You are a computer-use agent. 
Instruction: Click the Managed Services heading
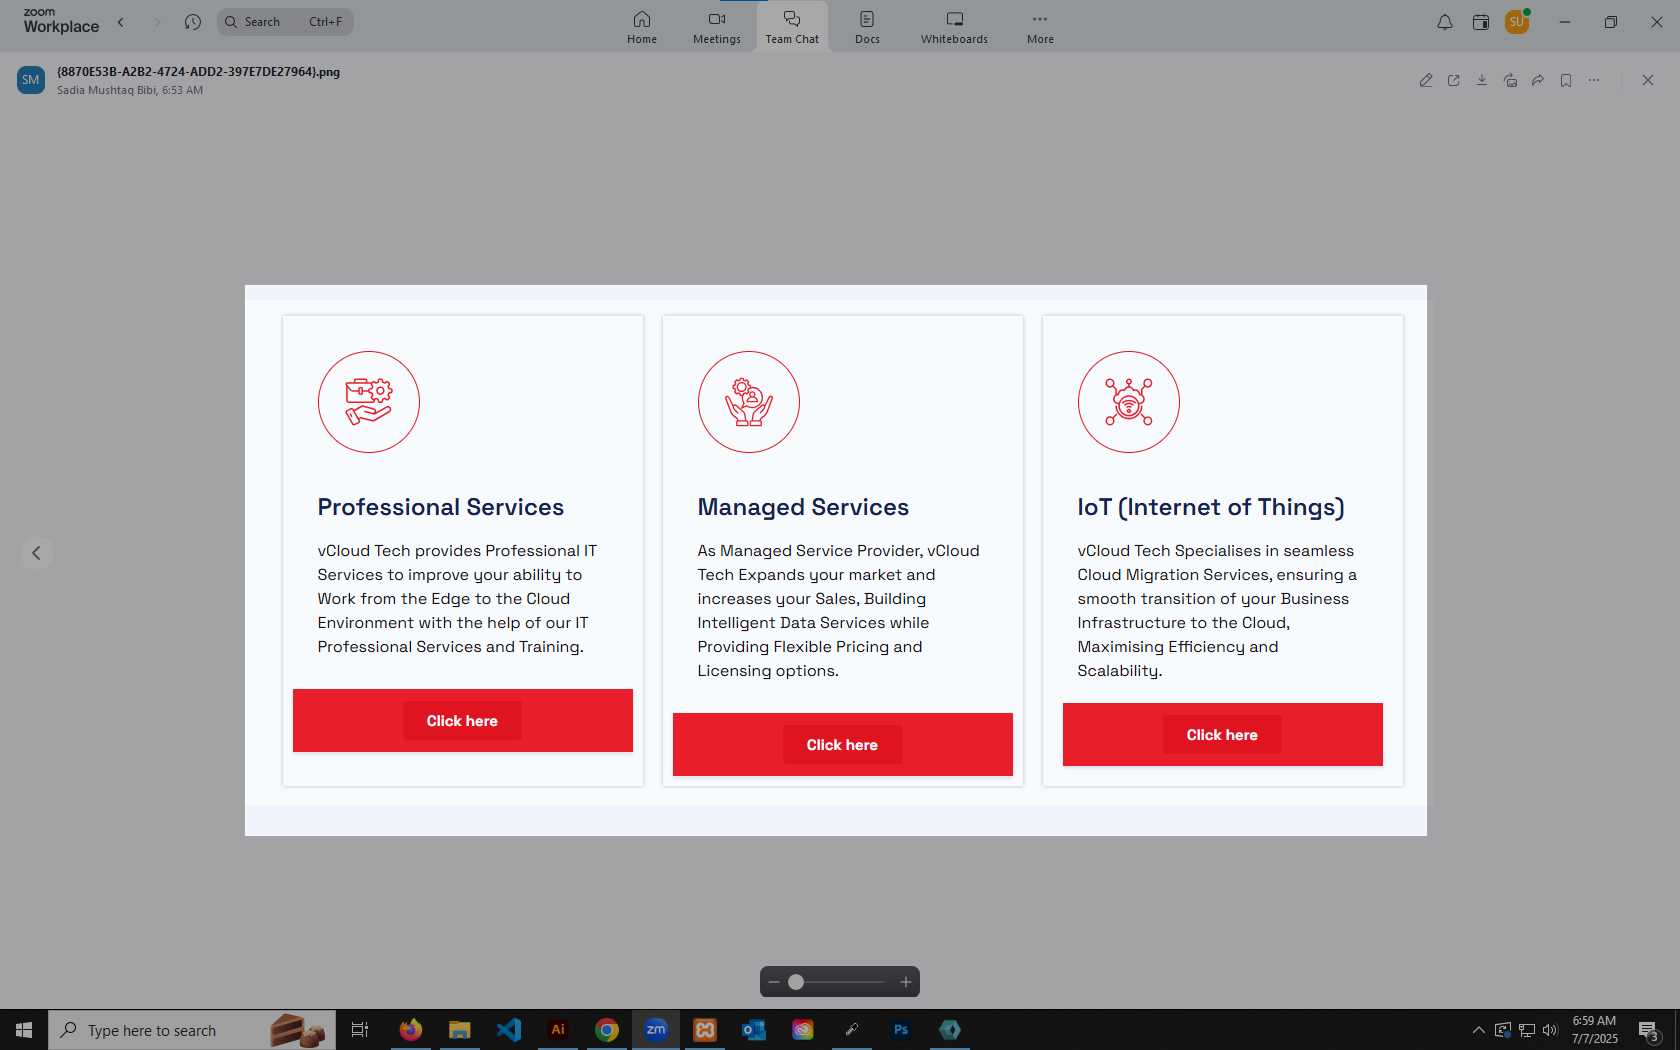click(x=803, y=507)
